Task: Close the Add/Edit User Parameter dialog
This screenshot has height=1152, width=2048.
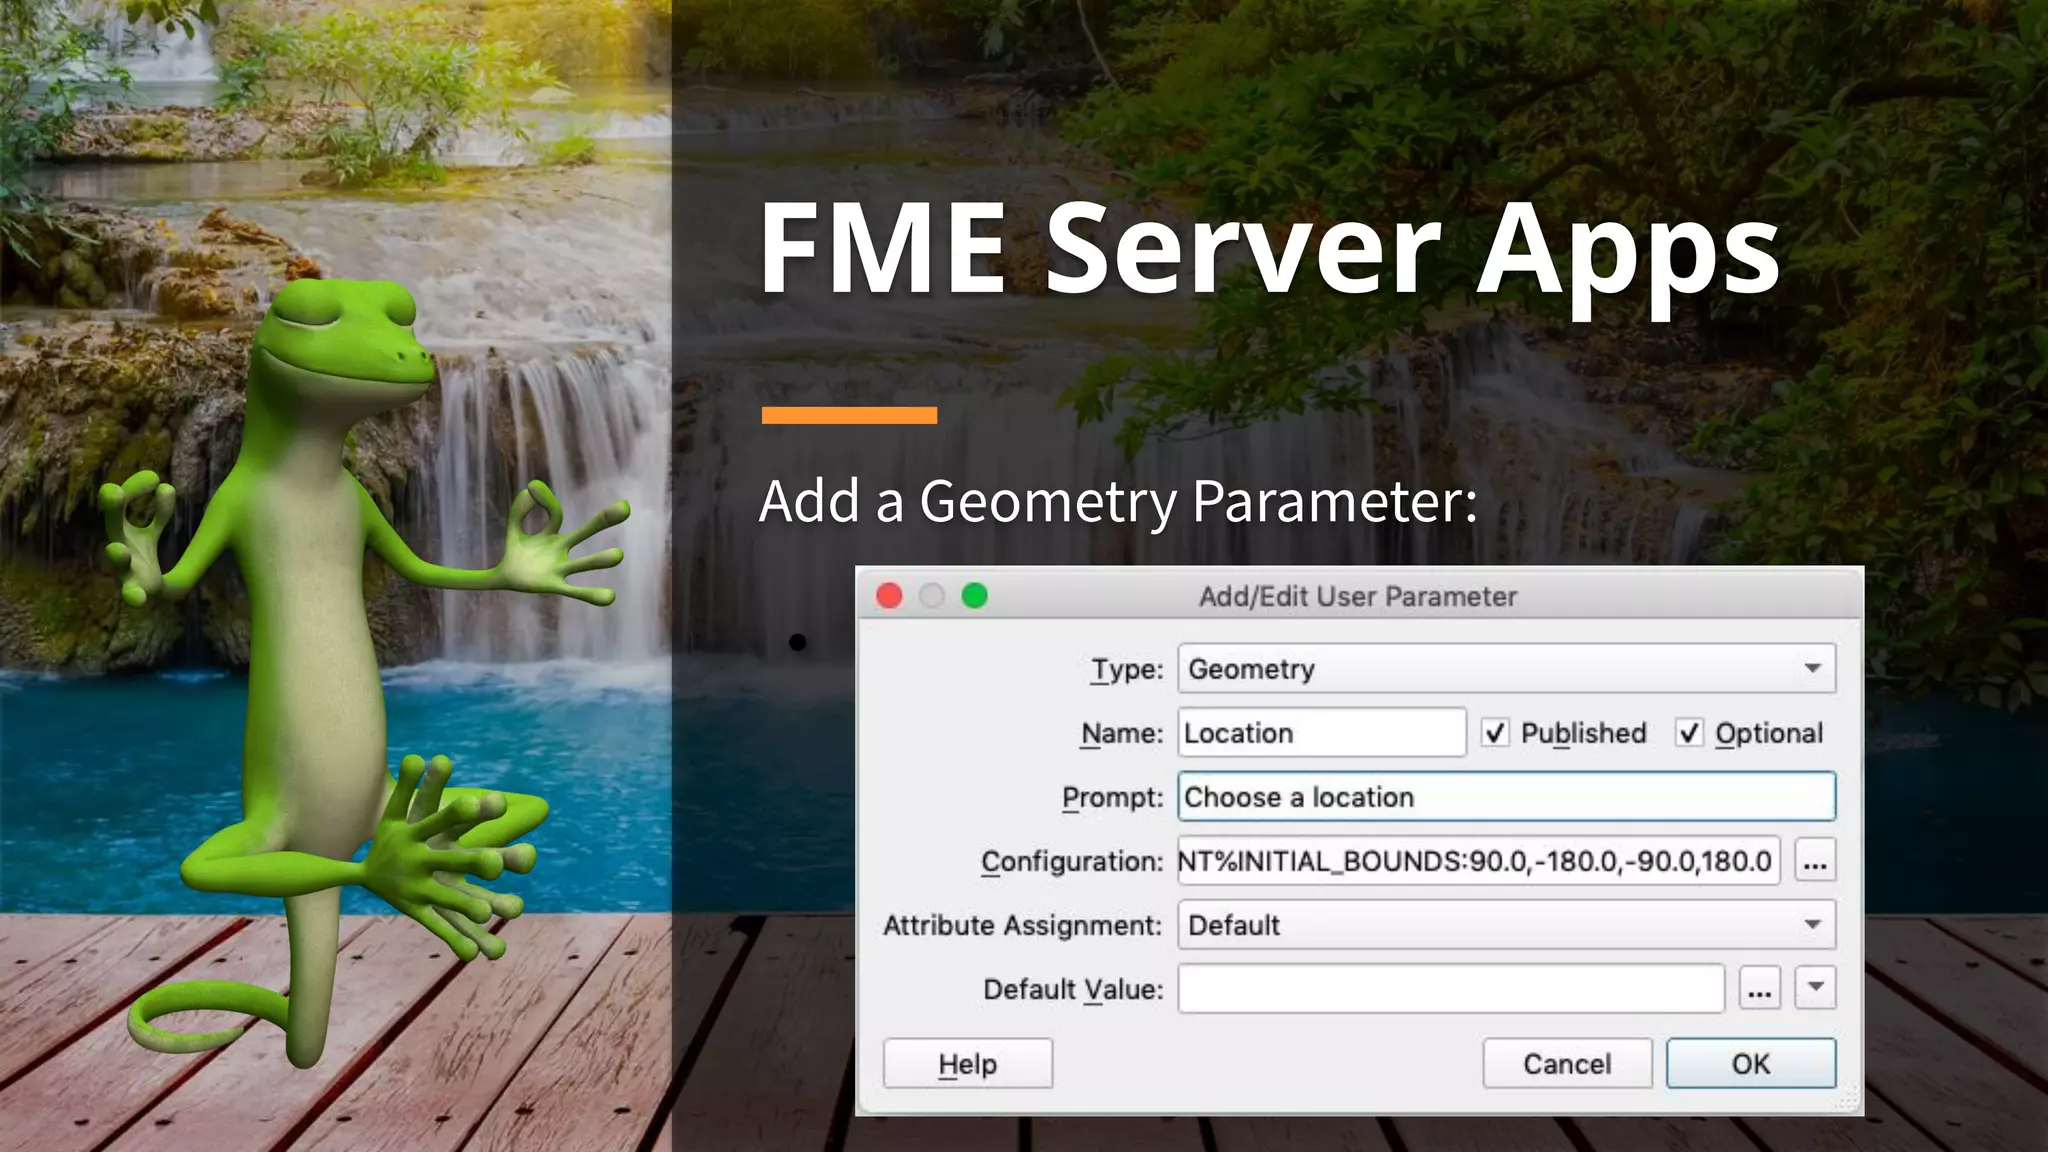Action: [x=889, y=597]
